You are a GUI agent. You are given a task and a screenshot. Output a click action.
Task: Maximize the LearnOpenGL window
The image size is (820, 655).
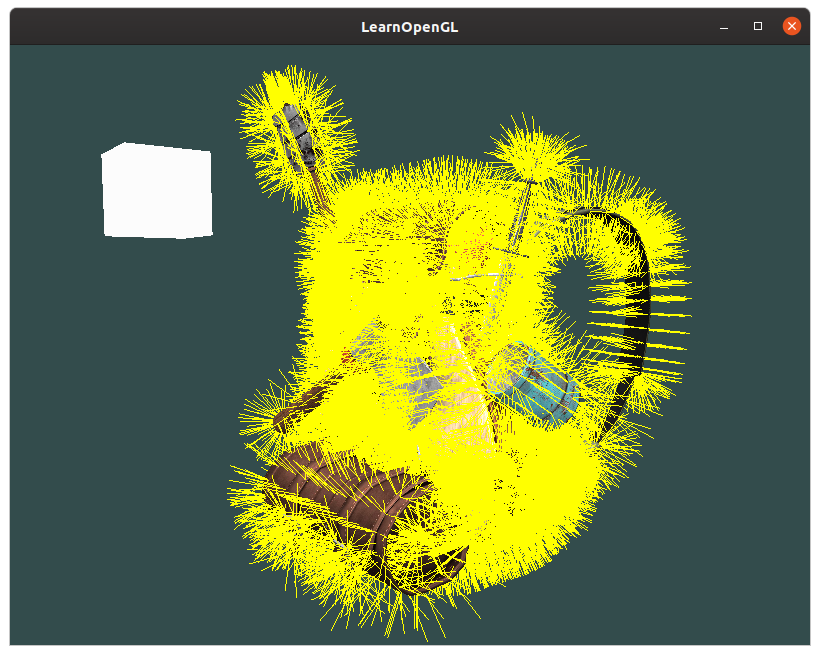click(x=758, y=26)
